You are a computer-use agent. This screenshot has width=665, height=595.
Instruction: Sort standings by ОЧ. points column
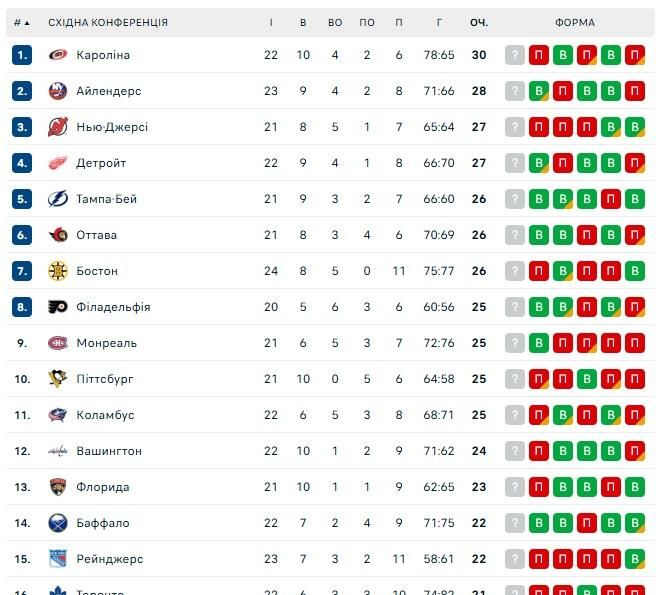[479, 22]
